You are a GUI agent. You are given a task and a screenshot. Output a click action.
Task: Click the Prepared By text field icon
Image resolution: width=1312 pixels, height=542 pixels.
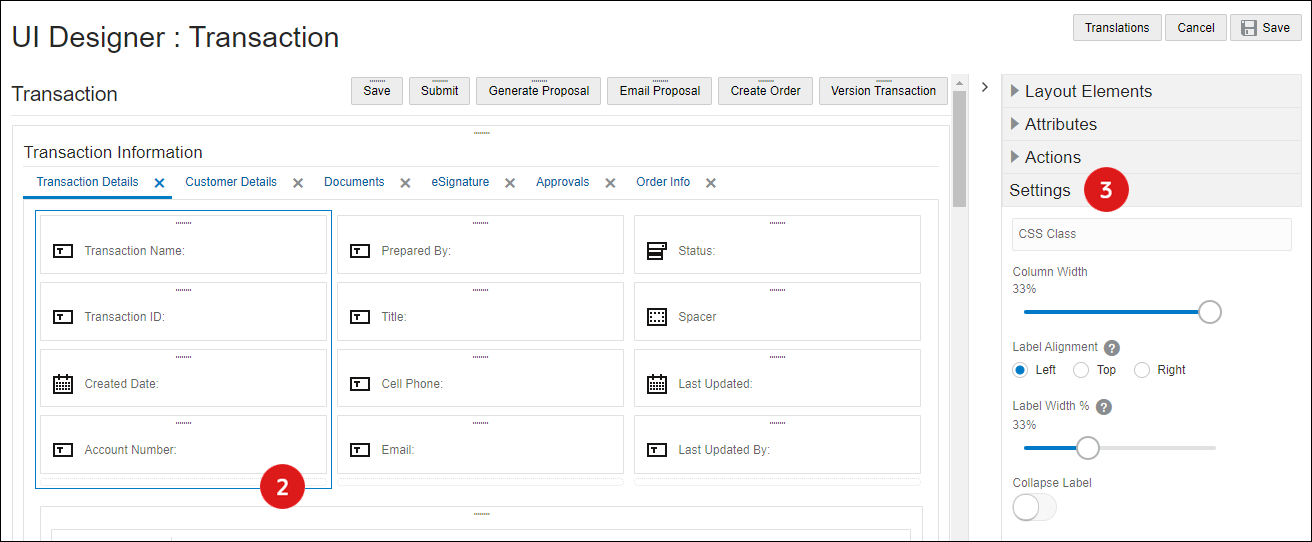coord(360,251)
